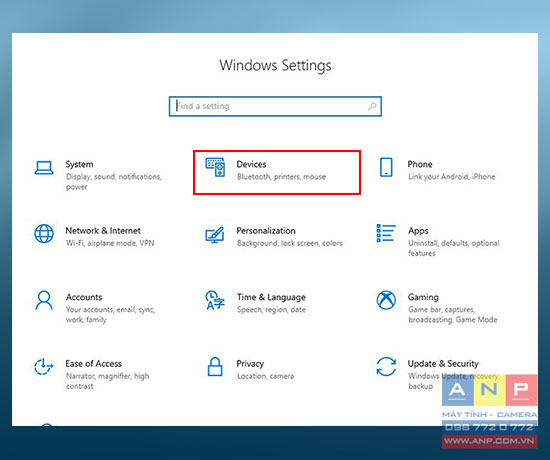The height and width of the screenshot is (460, 550).
Task: Open the Privacy category title
Action: pyautogui.click(x=250, y=364)
